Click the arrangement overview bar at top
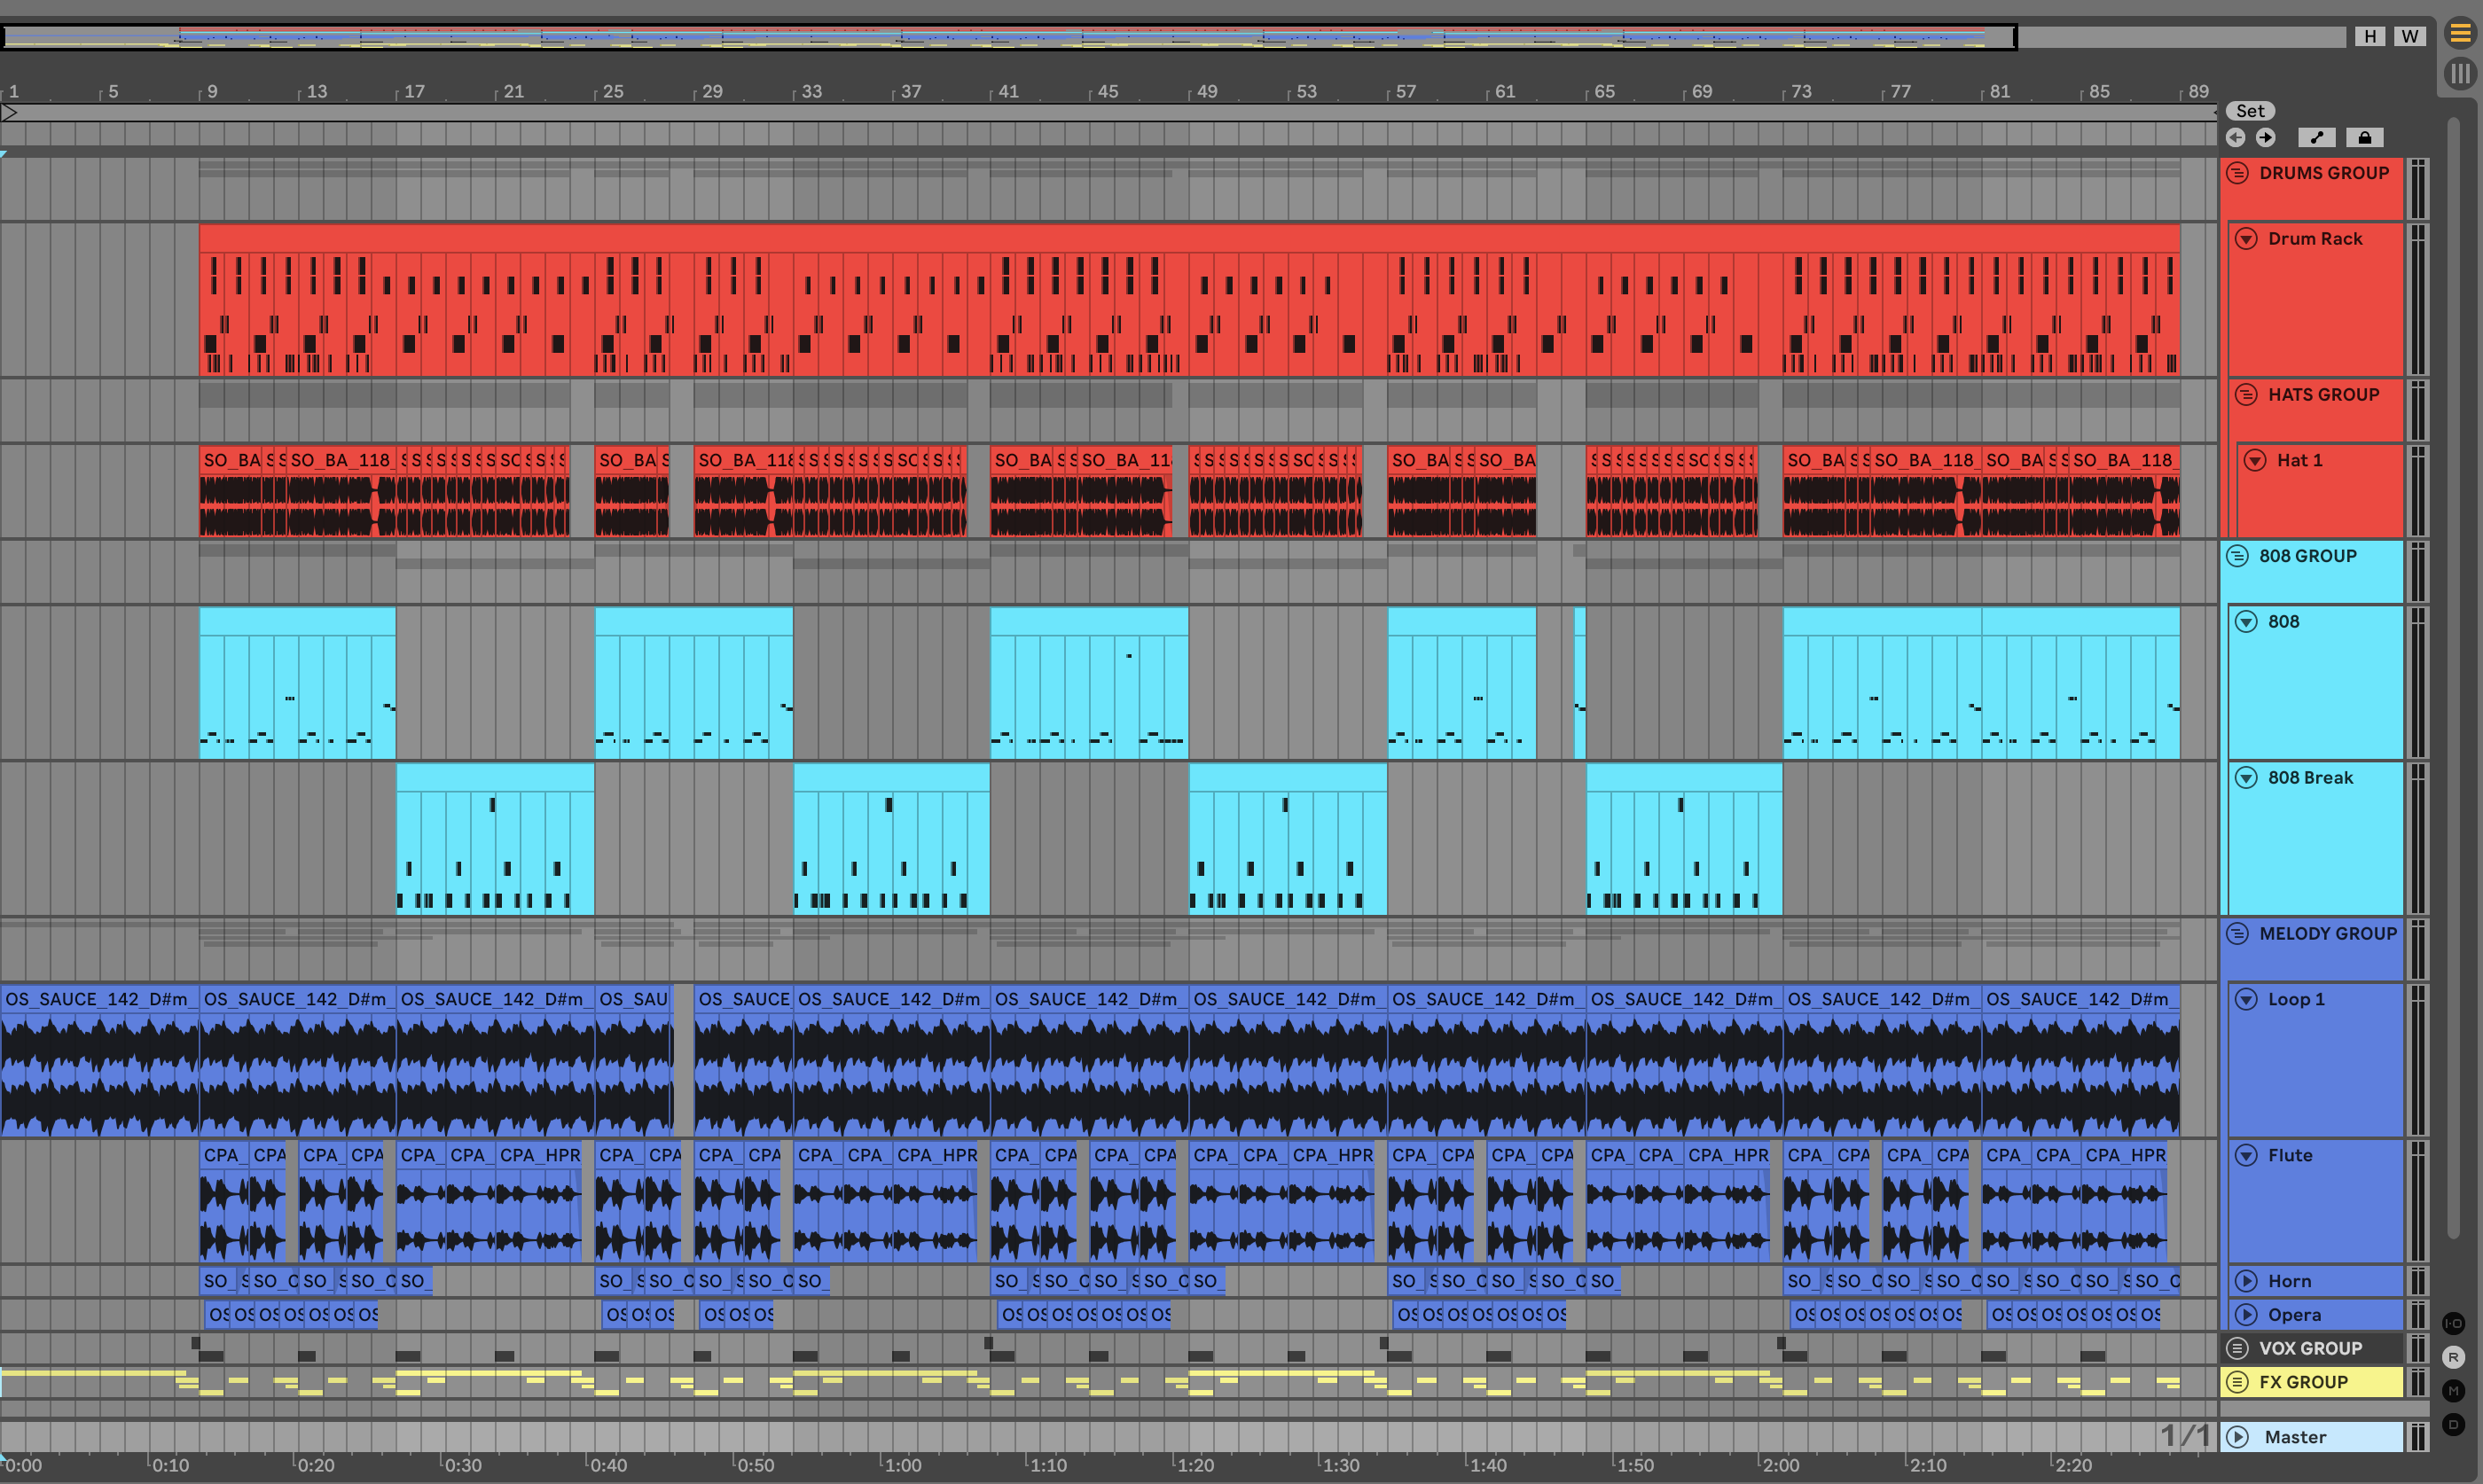The image size is (2483, 1484). 1008,38
